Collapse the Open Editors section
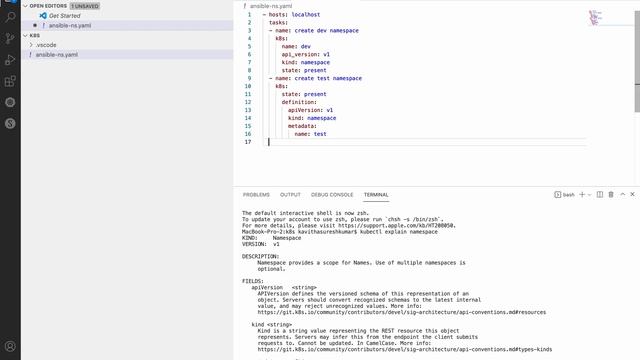The height and width of the screenshot is (360, 640). pyautogui.click(x=26, y=6)
